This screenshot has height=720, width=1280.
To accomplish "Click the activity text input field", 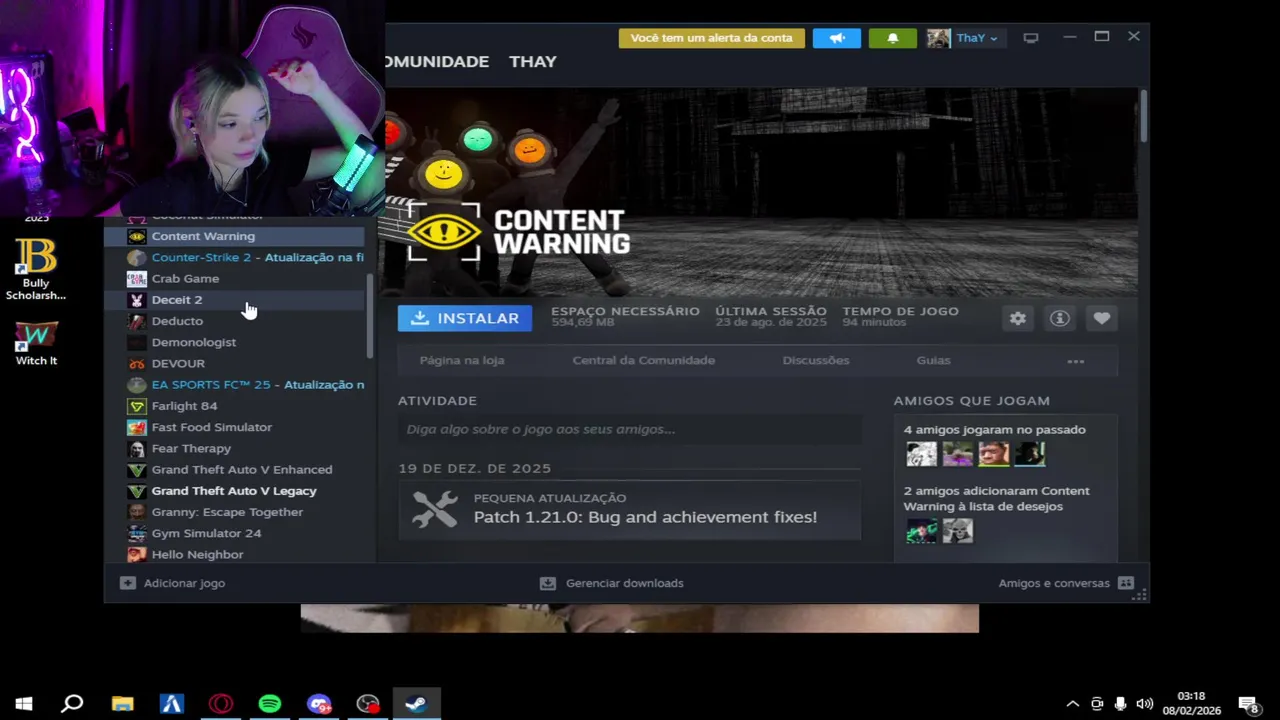I will [x=629, y=429].
